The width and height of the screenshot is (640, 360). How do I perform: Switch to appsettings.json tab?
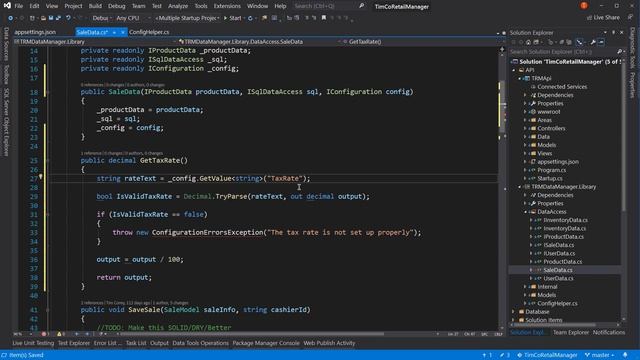tap(35, 32)
